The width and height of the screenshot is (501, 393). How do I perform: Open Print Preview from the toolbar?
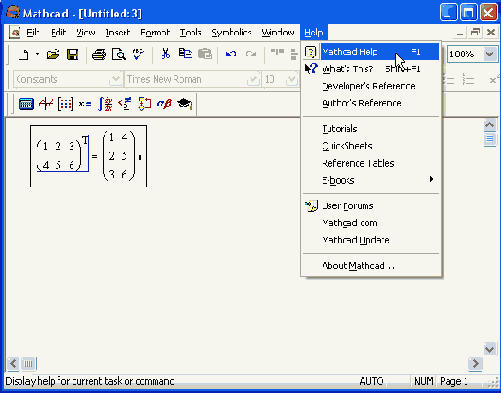pos(119,54)
